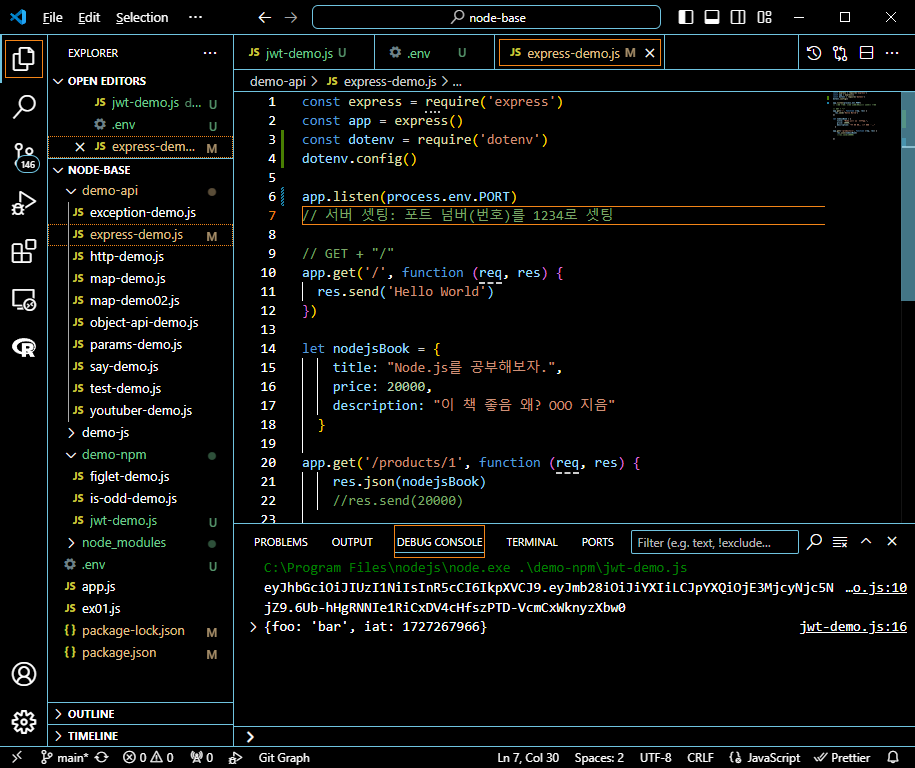
Task: Change indentation via Spaces: 2
Action: tap(599, 757)
